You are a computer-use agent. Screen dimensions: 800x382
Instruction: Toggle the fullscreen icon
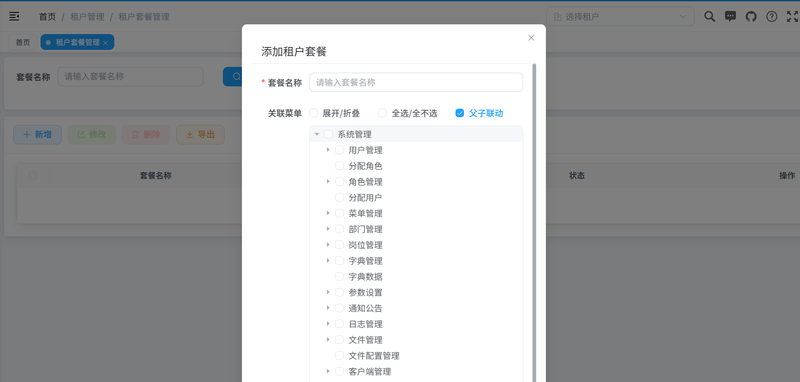coord(792,16)
